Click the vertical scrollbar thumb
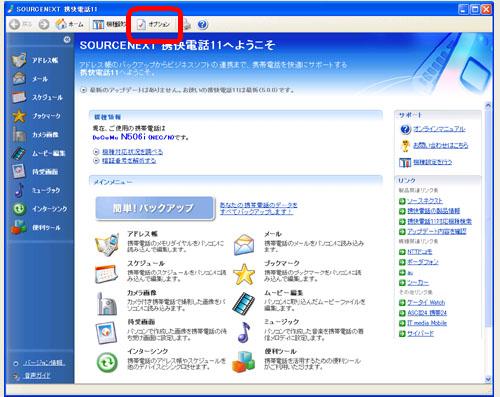Viewport: 500px width, 397px height. click(488, 218)
